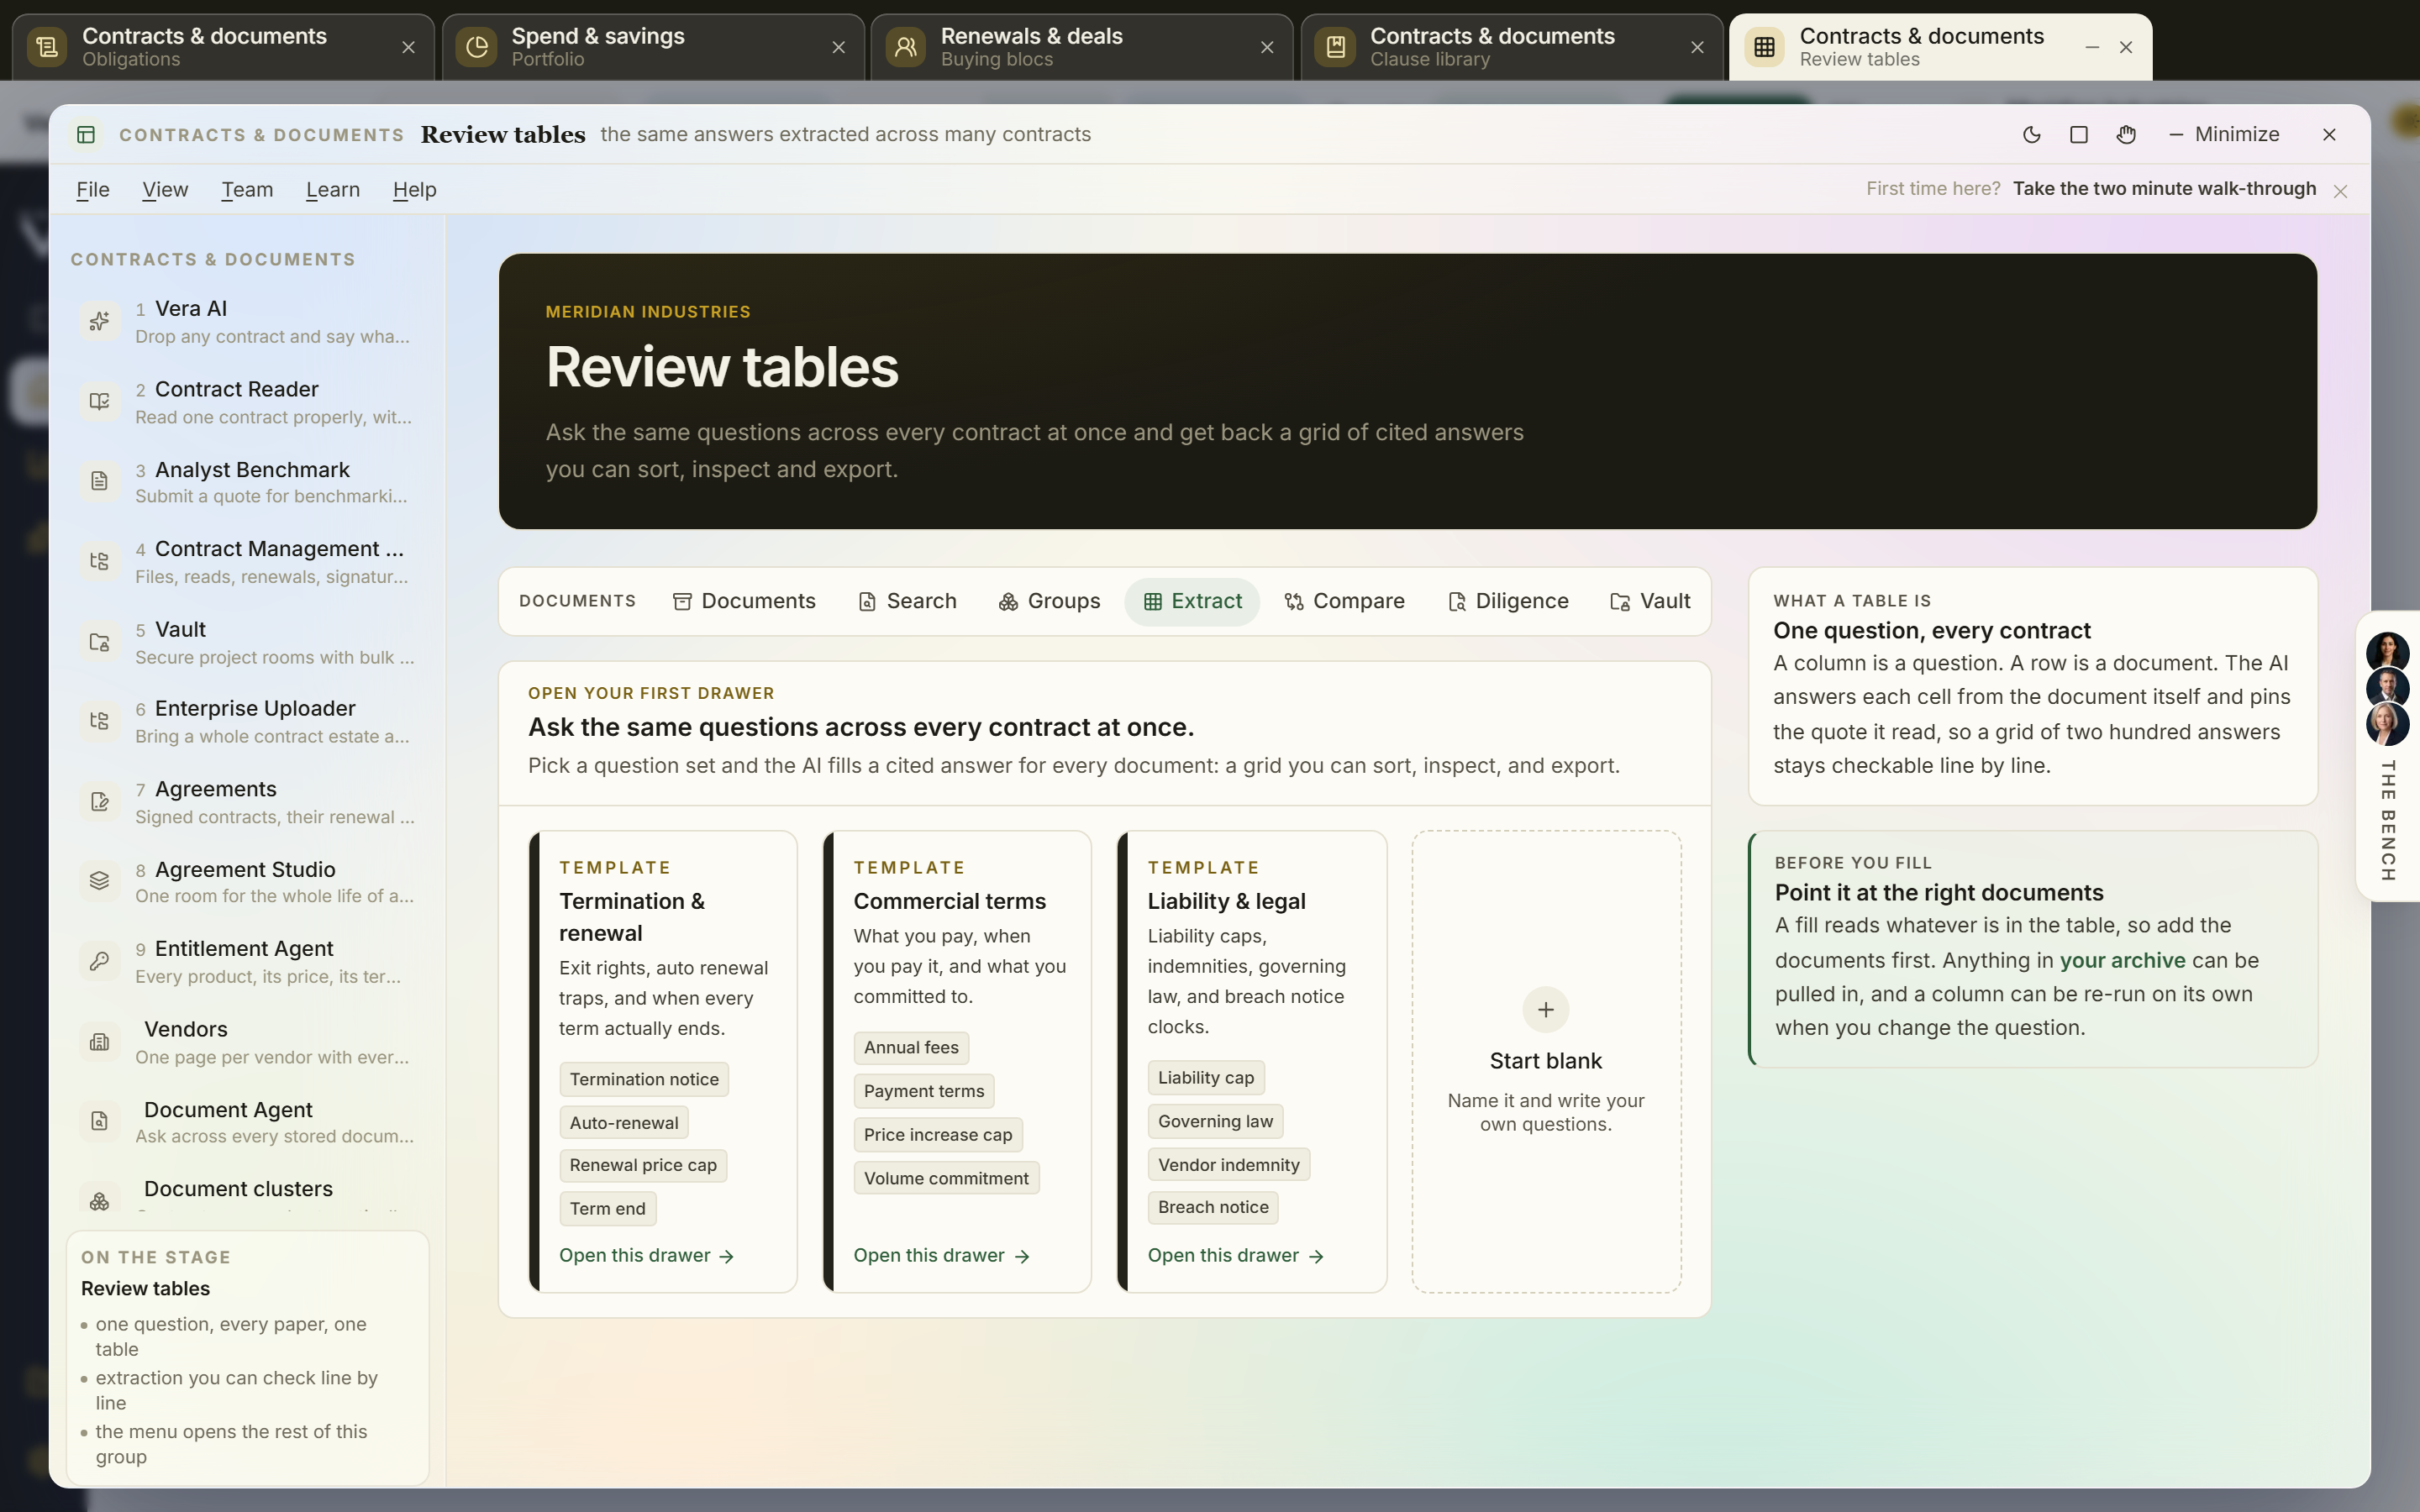Select the Search section tab

point(907,601)
